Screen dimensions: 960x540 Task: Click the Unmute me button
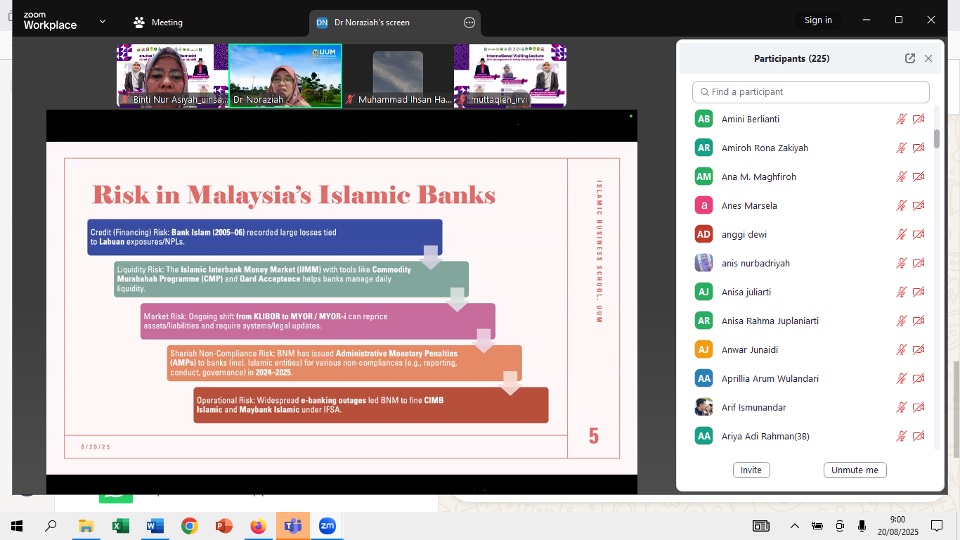tap(855, 470)
